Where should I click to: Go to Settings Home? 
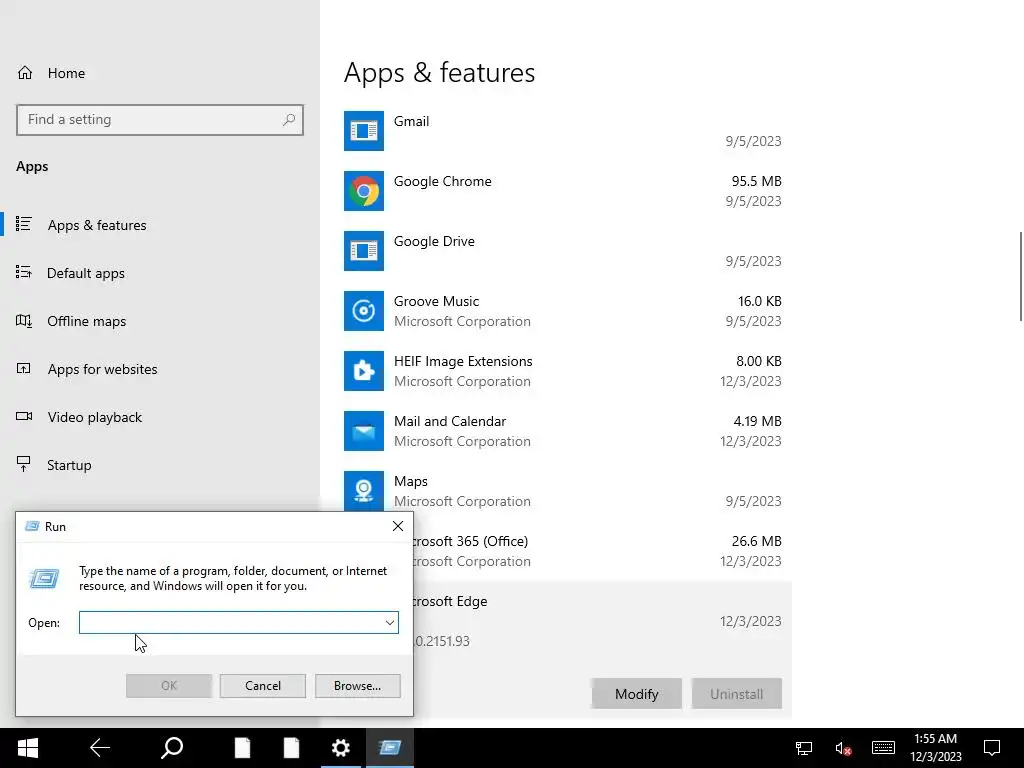coord(51,73)
